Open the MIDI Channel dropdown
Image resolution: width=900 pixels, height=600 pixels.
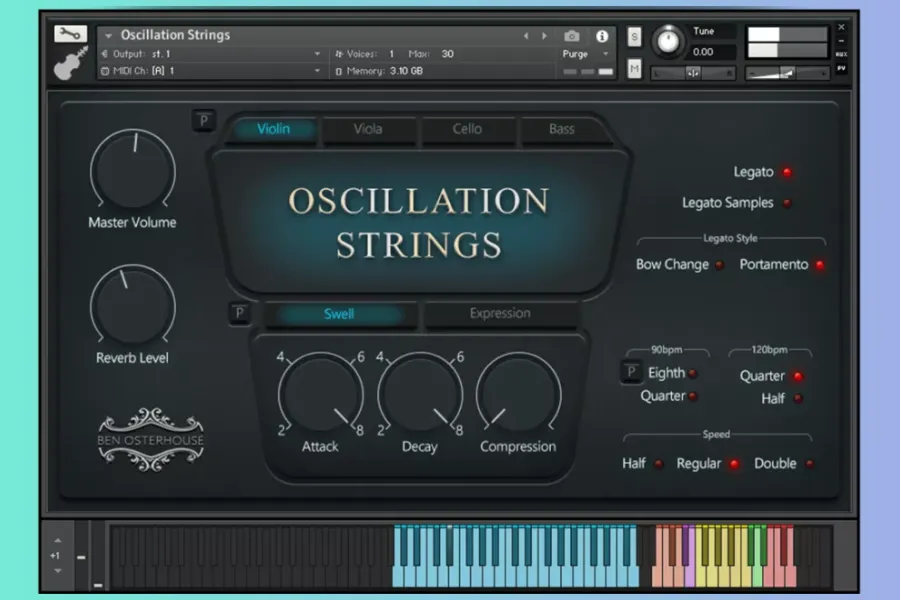point(317,71)
